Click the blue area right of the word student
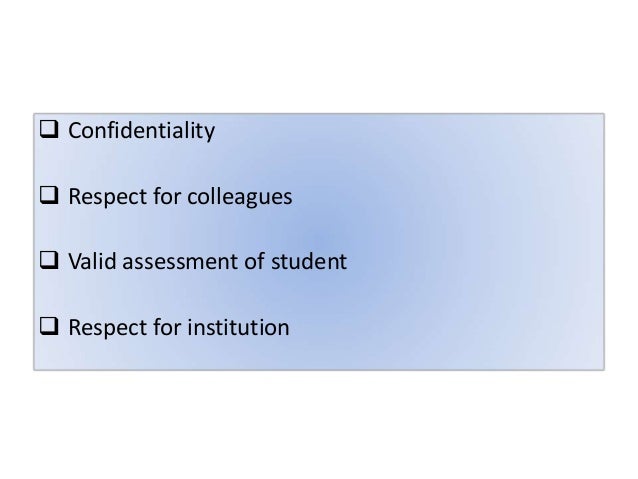The width and height of the screenshot is (638, 479). point(475,261)
